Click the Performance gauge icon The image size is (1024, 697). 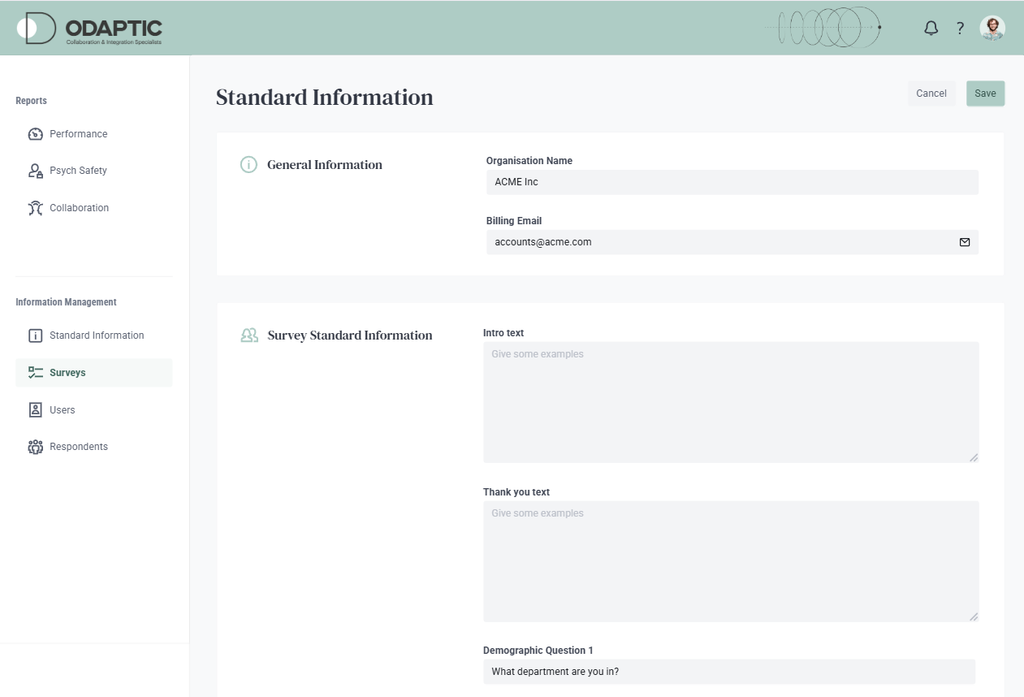click(35, 134)
